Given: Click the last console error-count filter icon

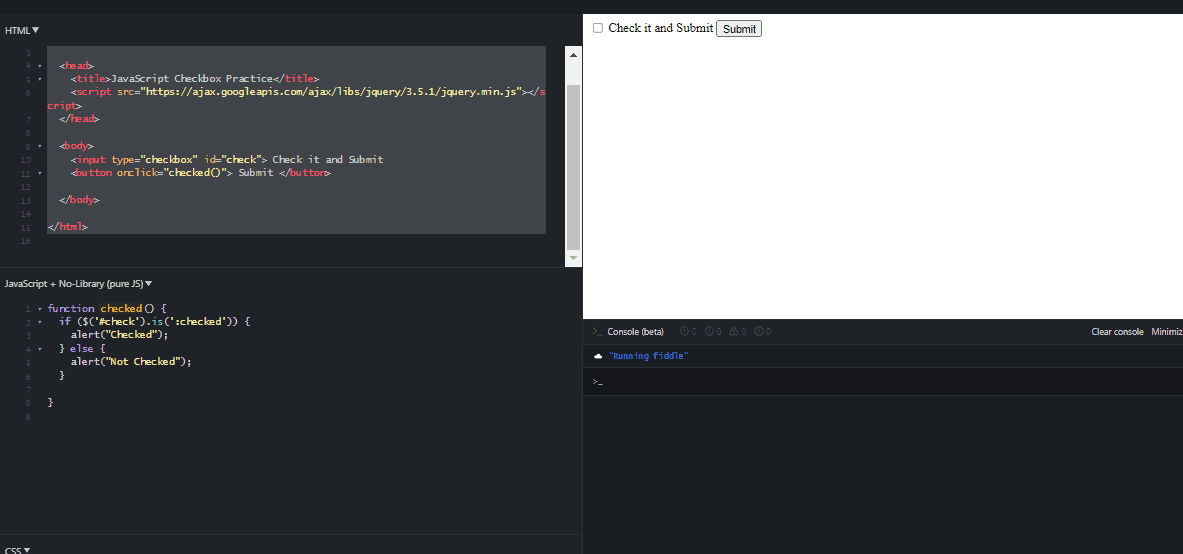Looking at the screenshot, I should pyautogui.click(x=758, y=331).
